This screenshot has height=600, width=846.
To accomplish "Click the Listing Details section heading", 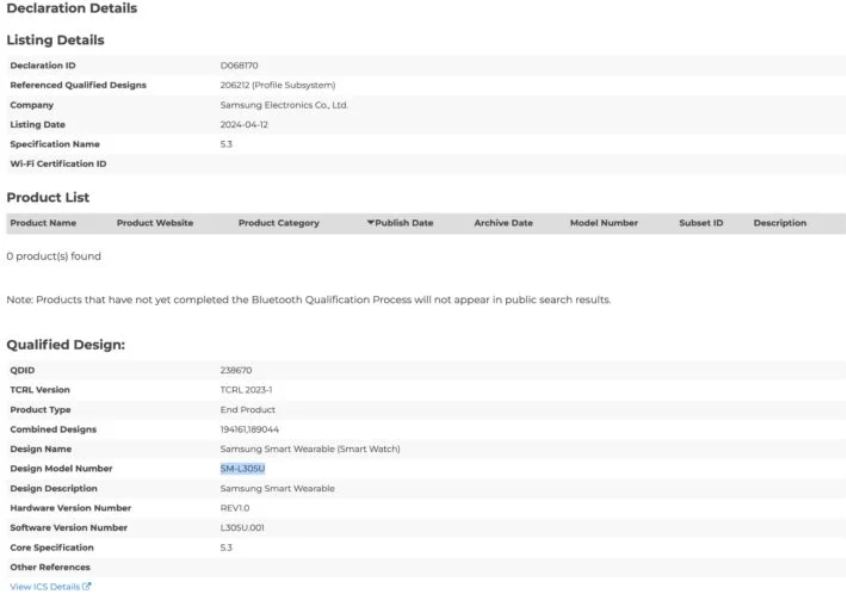I will pyautogui.click(x=55, y=41).
